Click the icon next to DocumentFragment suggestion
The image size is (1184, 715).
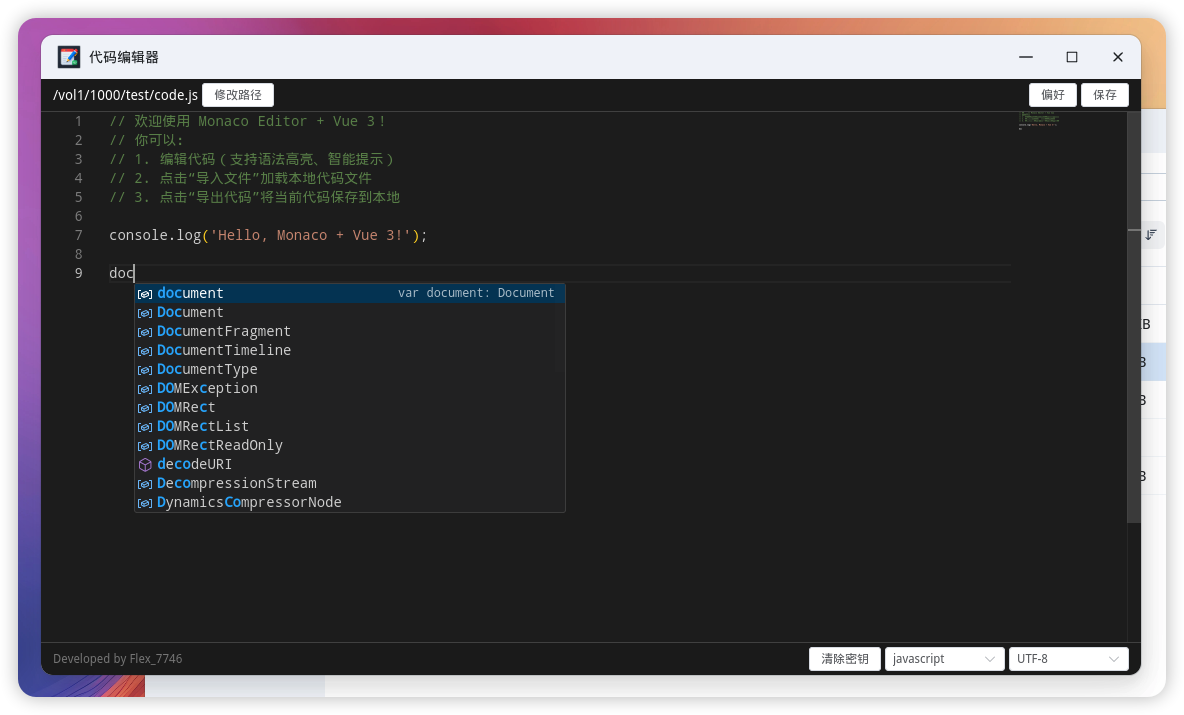[x=145, y=332]
